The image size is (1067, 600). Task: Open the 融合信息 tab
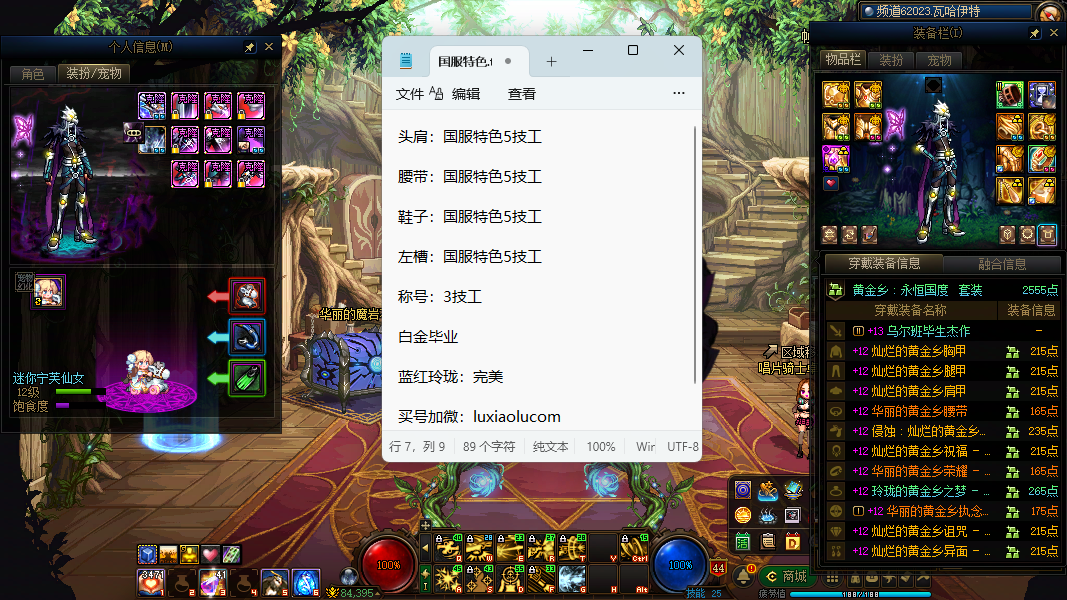click(x=1000, y=264)
